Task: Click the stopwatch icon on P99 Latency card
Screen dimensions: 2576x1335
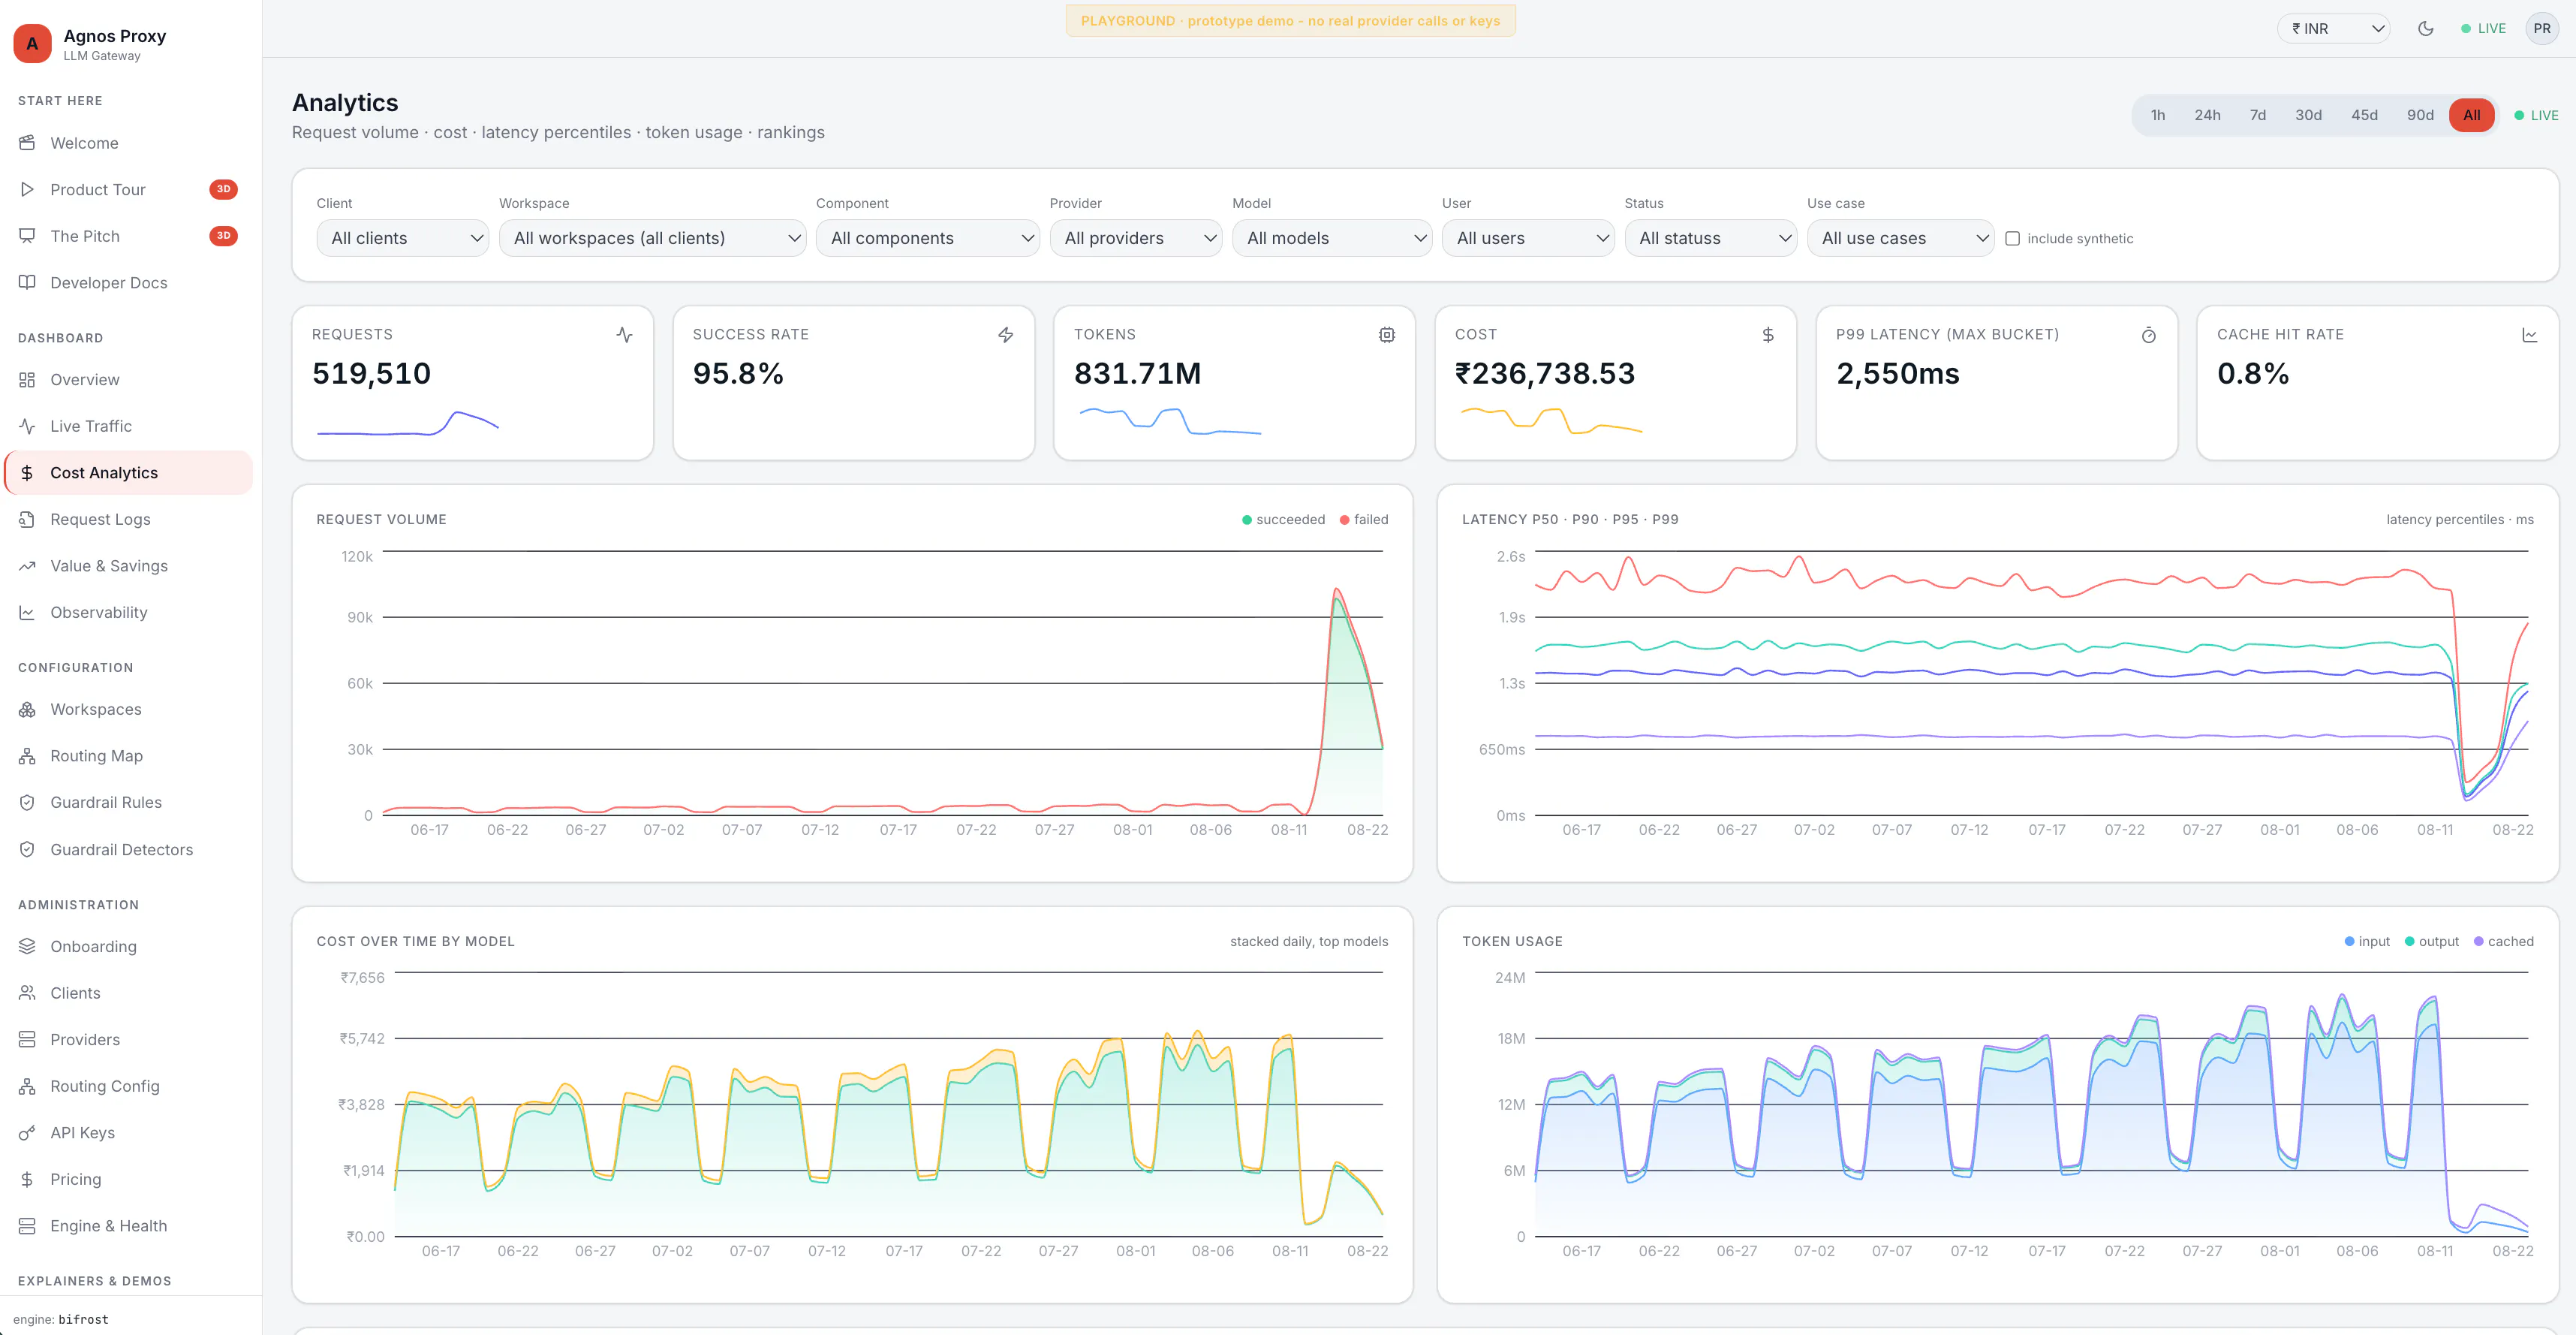Action: pyautogui.click(x=2148, y=335)
